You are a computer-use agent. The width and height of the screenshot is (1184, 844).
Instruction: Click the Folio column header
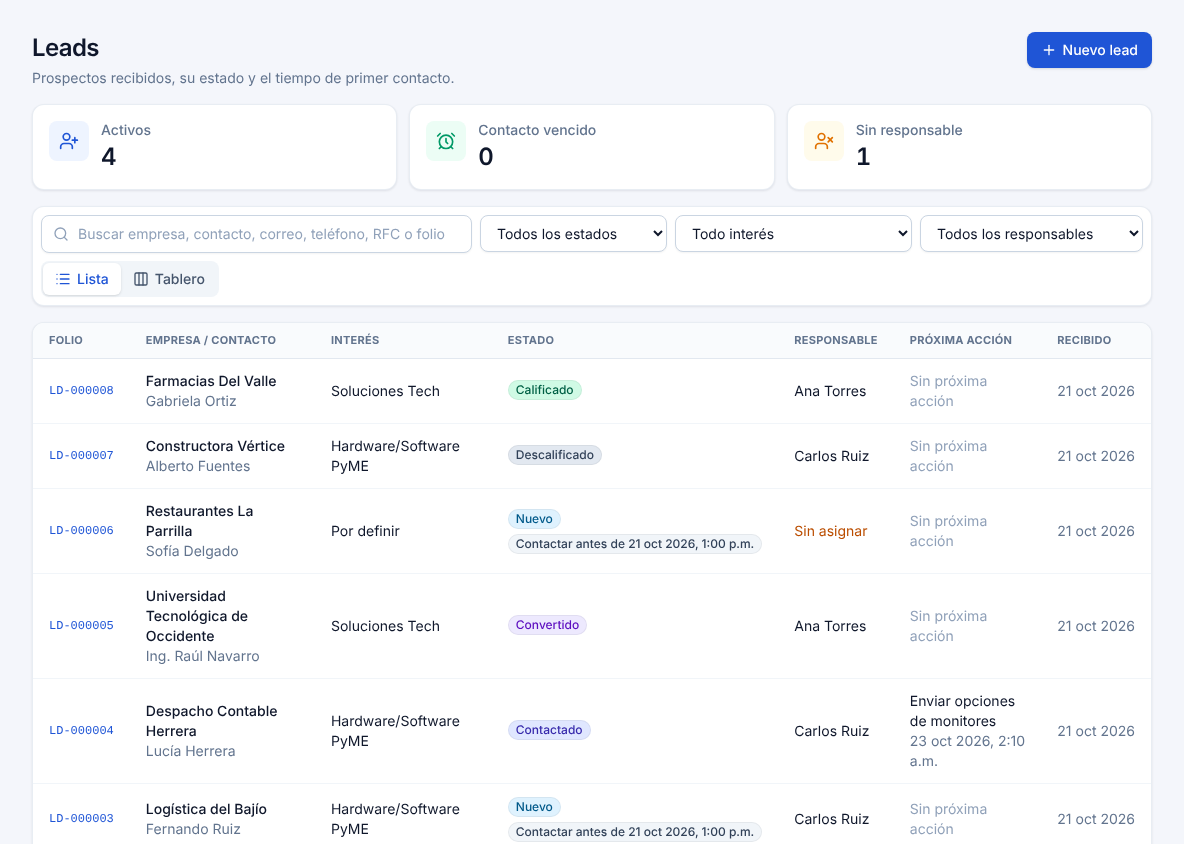66,340
